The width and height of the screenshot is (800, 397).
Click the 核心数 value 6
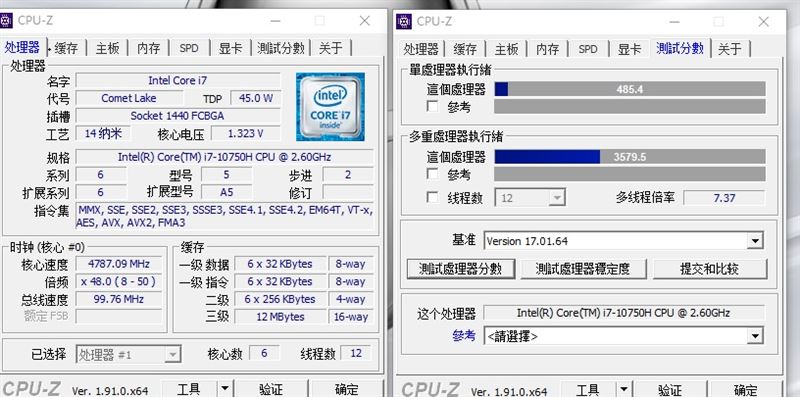pyautogui.click(x=264, y=353)
